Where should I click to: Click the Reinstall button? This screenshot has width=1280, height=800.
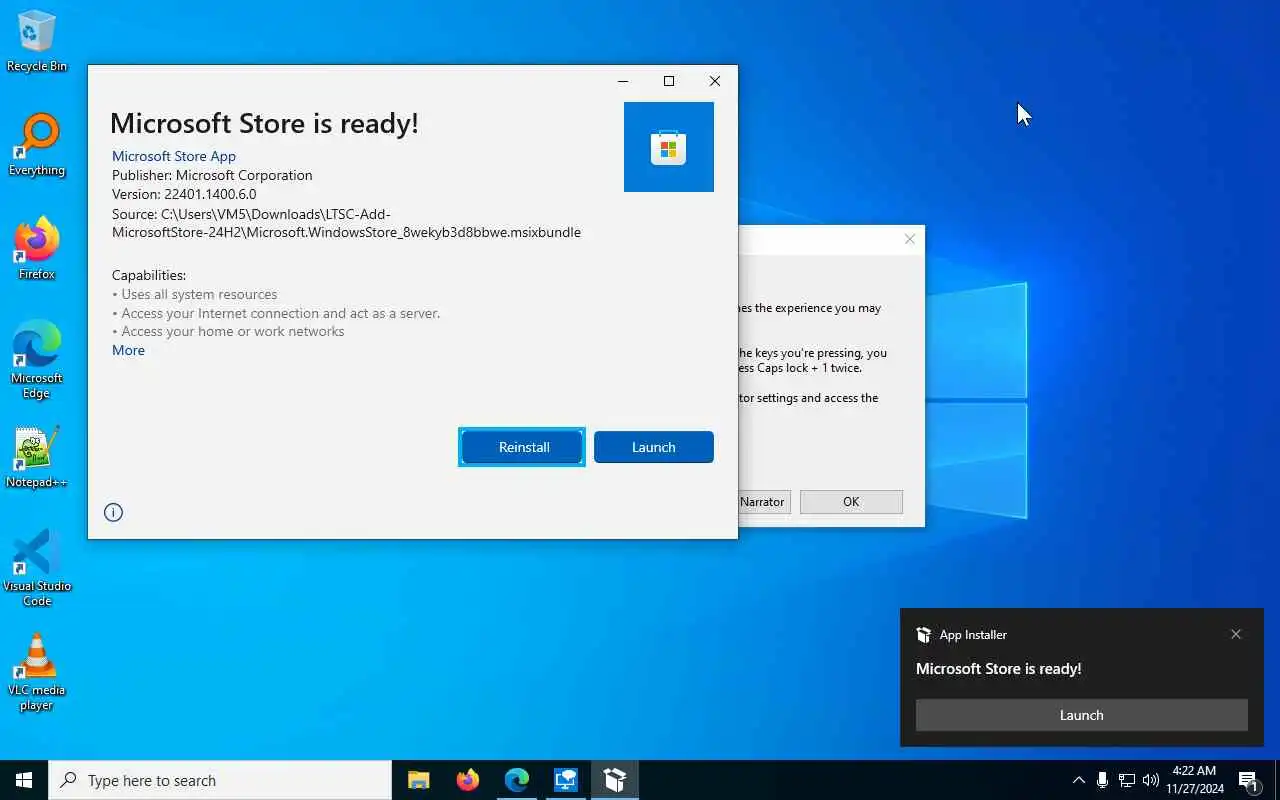pyautogui.click(x=522, y=447)
